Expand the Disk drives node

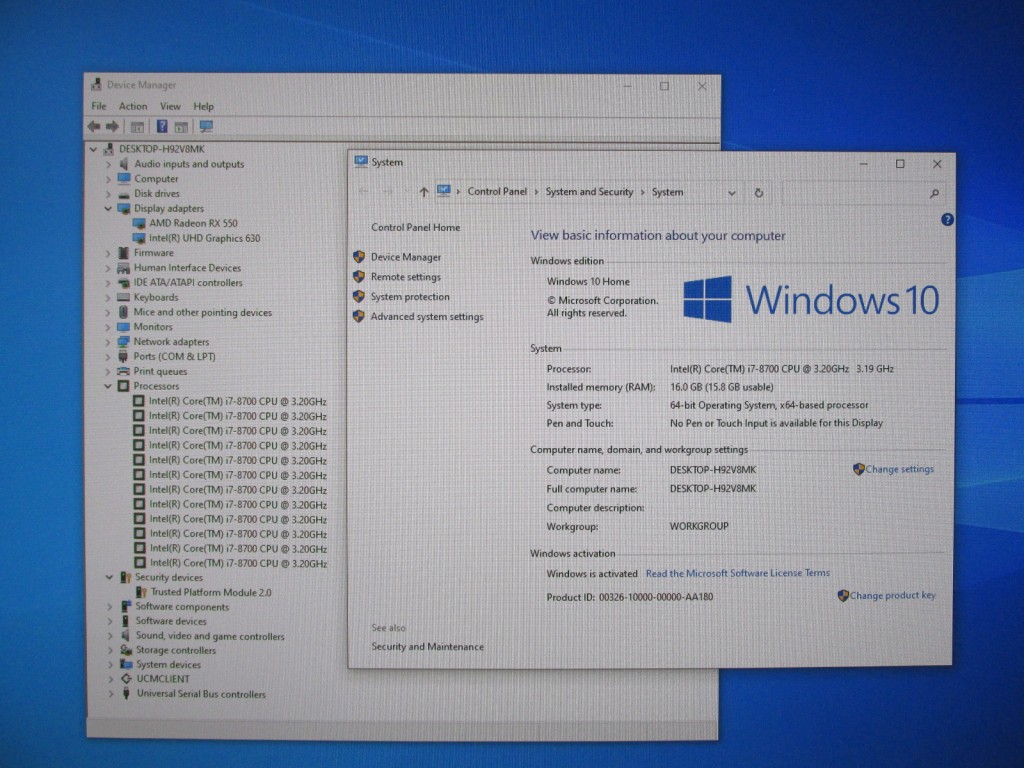[108, 193]
